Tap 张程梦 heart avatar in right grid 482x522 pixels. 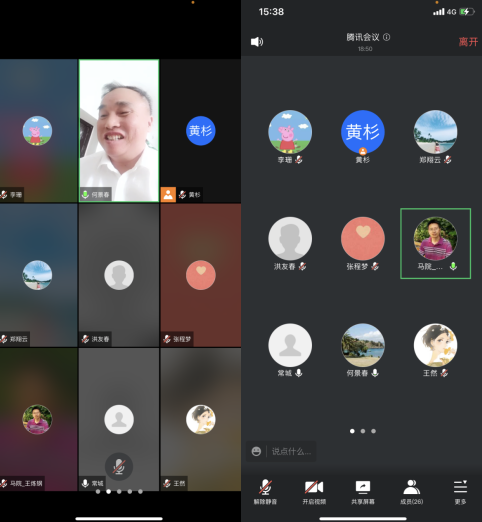(x=363, y=238)
